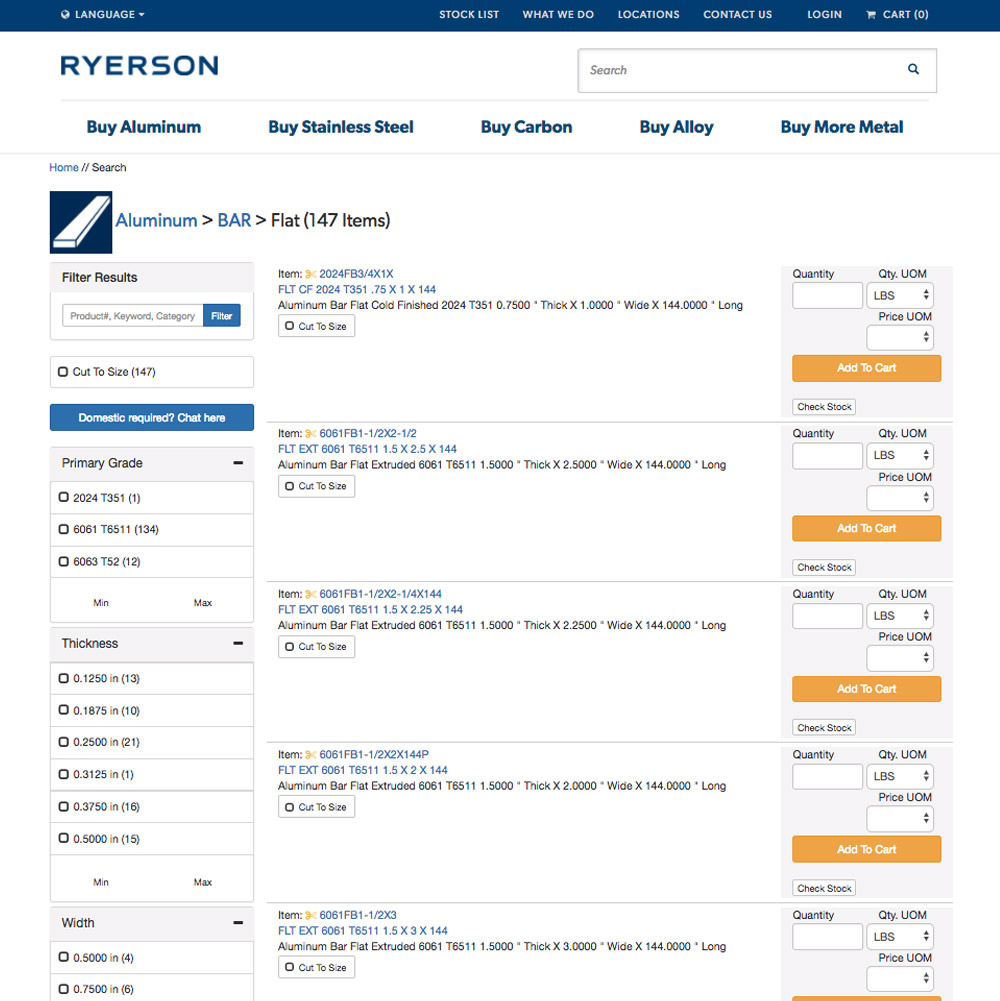The height and width of the screenshot is (1001, 1000).
Task: Check the 0.3125 in thickness filter
Action: click(63, 774)
